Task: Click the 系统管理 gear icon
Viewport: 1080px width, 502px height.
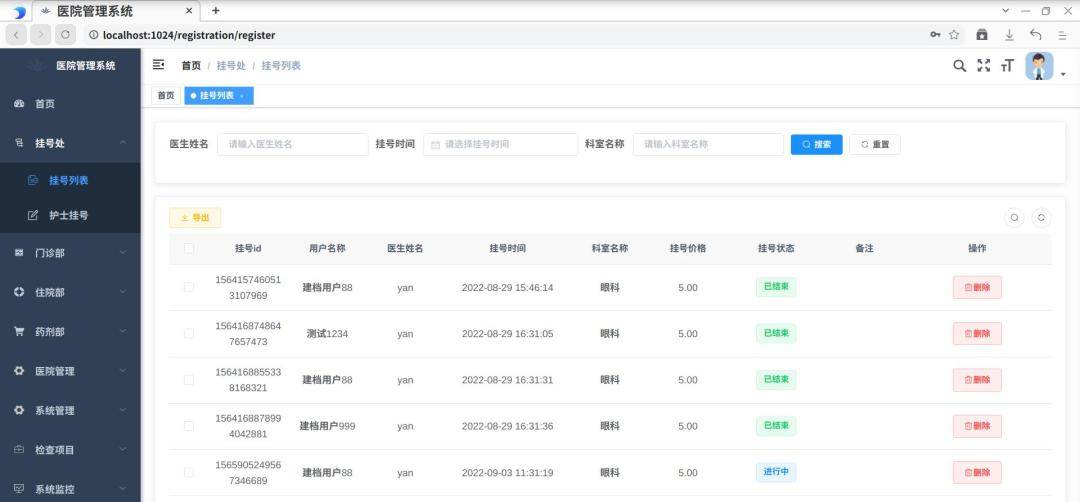Action: click(x=19, y=410)
